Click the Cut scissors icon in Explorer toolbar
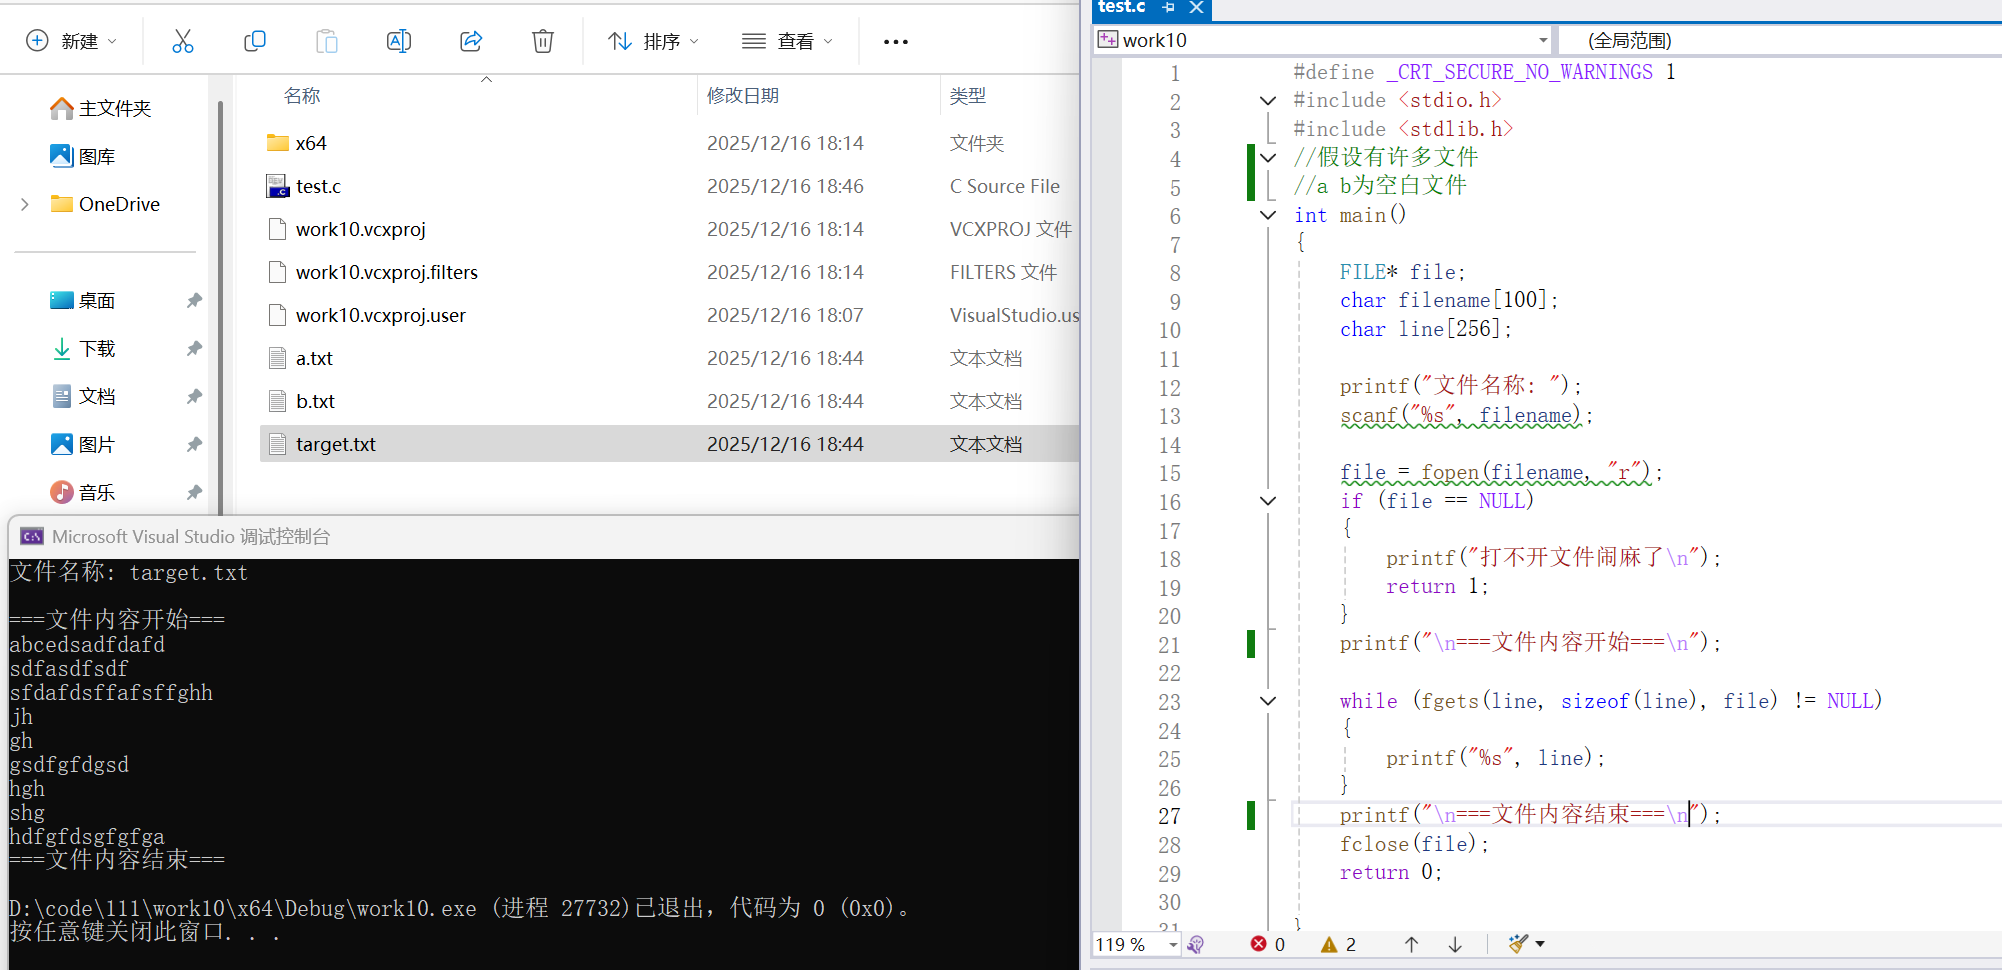Screen dimensions: 2002x970 tap(182, 41)
